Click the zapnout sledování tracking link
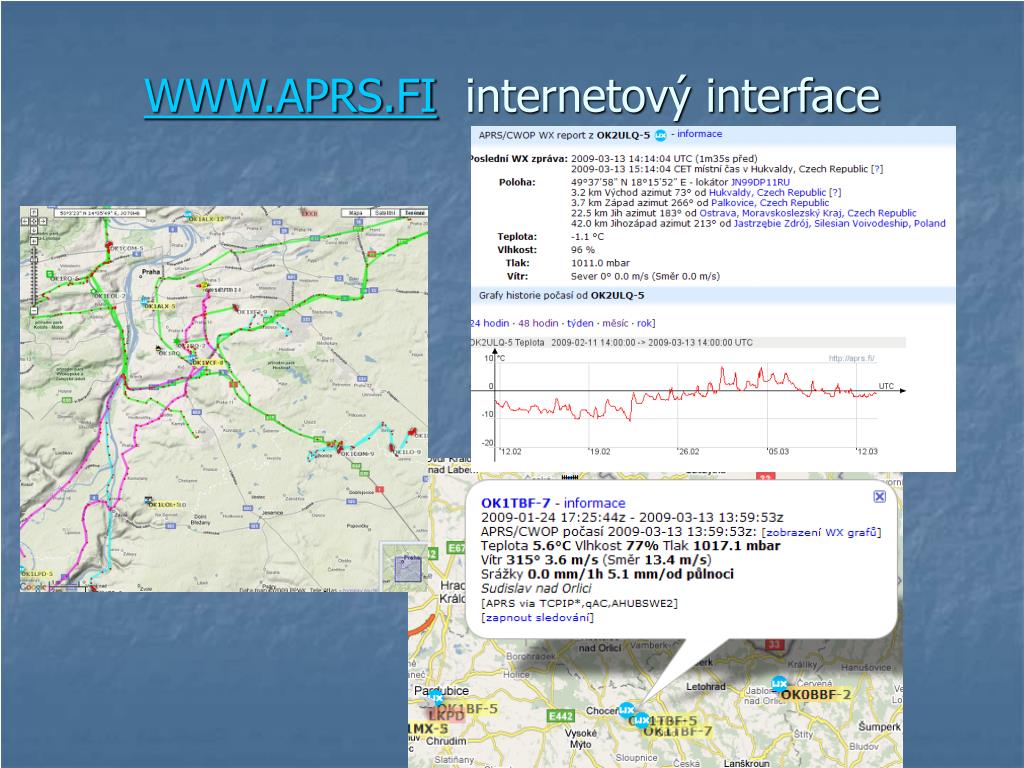This screenshot has width=1024, height=768. click(537, 617)
